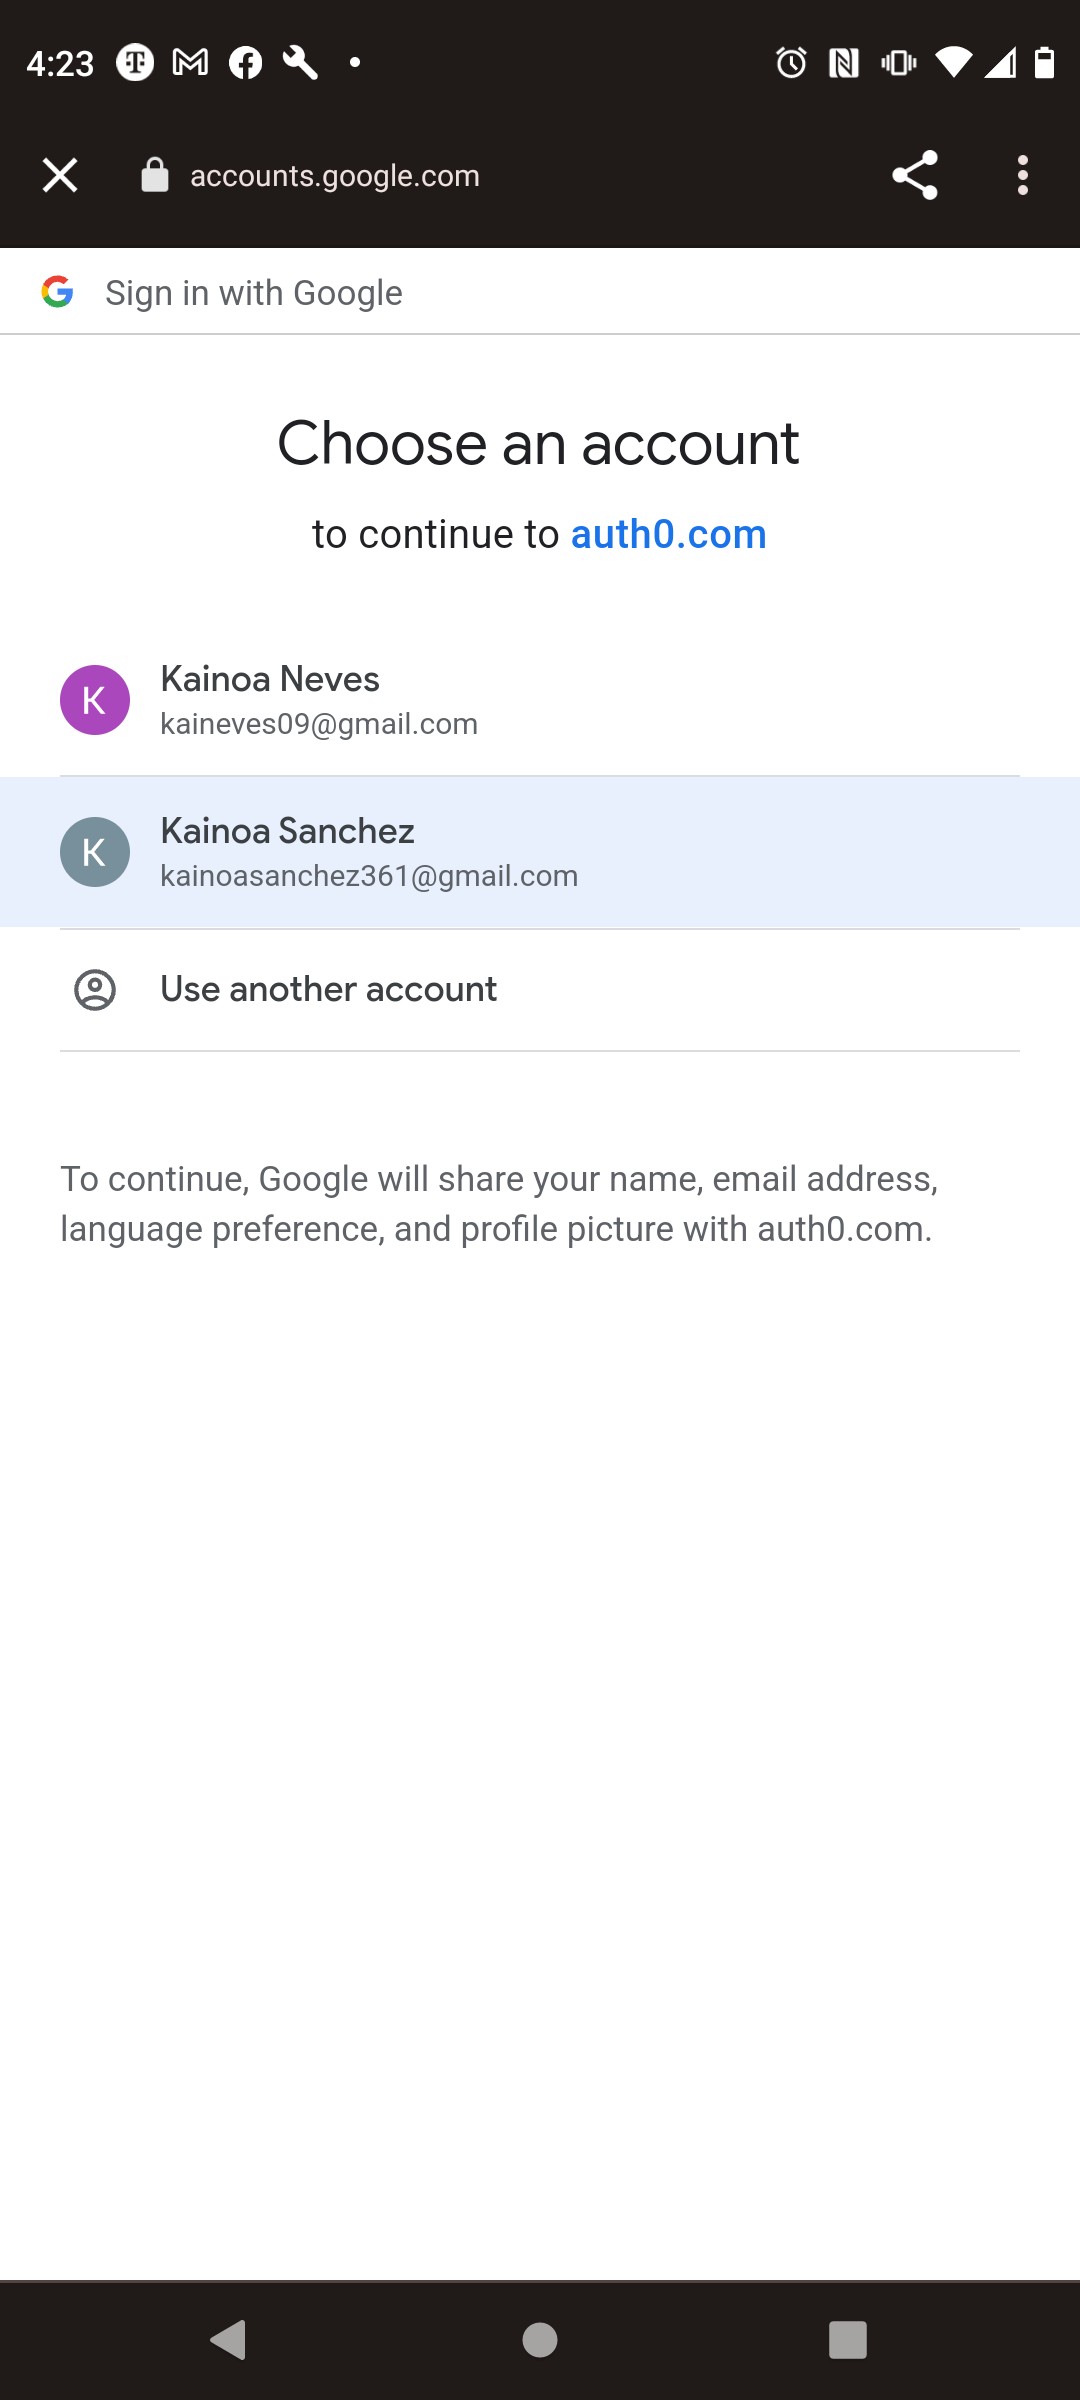Tap the share icon in browser toolbar
The width and height of the screenshot is (1080, 2400).
pos(915,176)
